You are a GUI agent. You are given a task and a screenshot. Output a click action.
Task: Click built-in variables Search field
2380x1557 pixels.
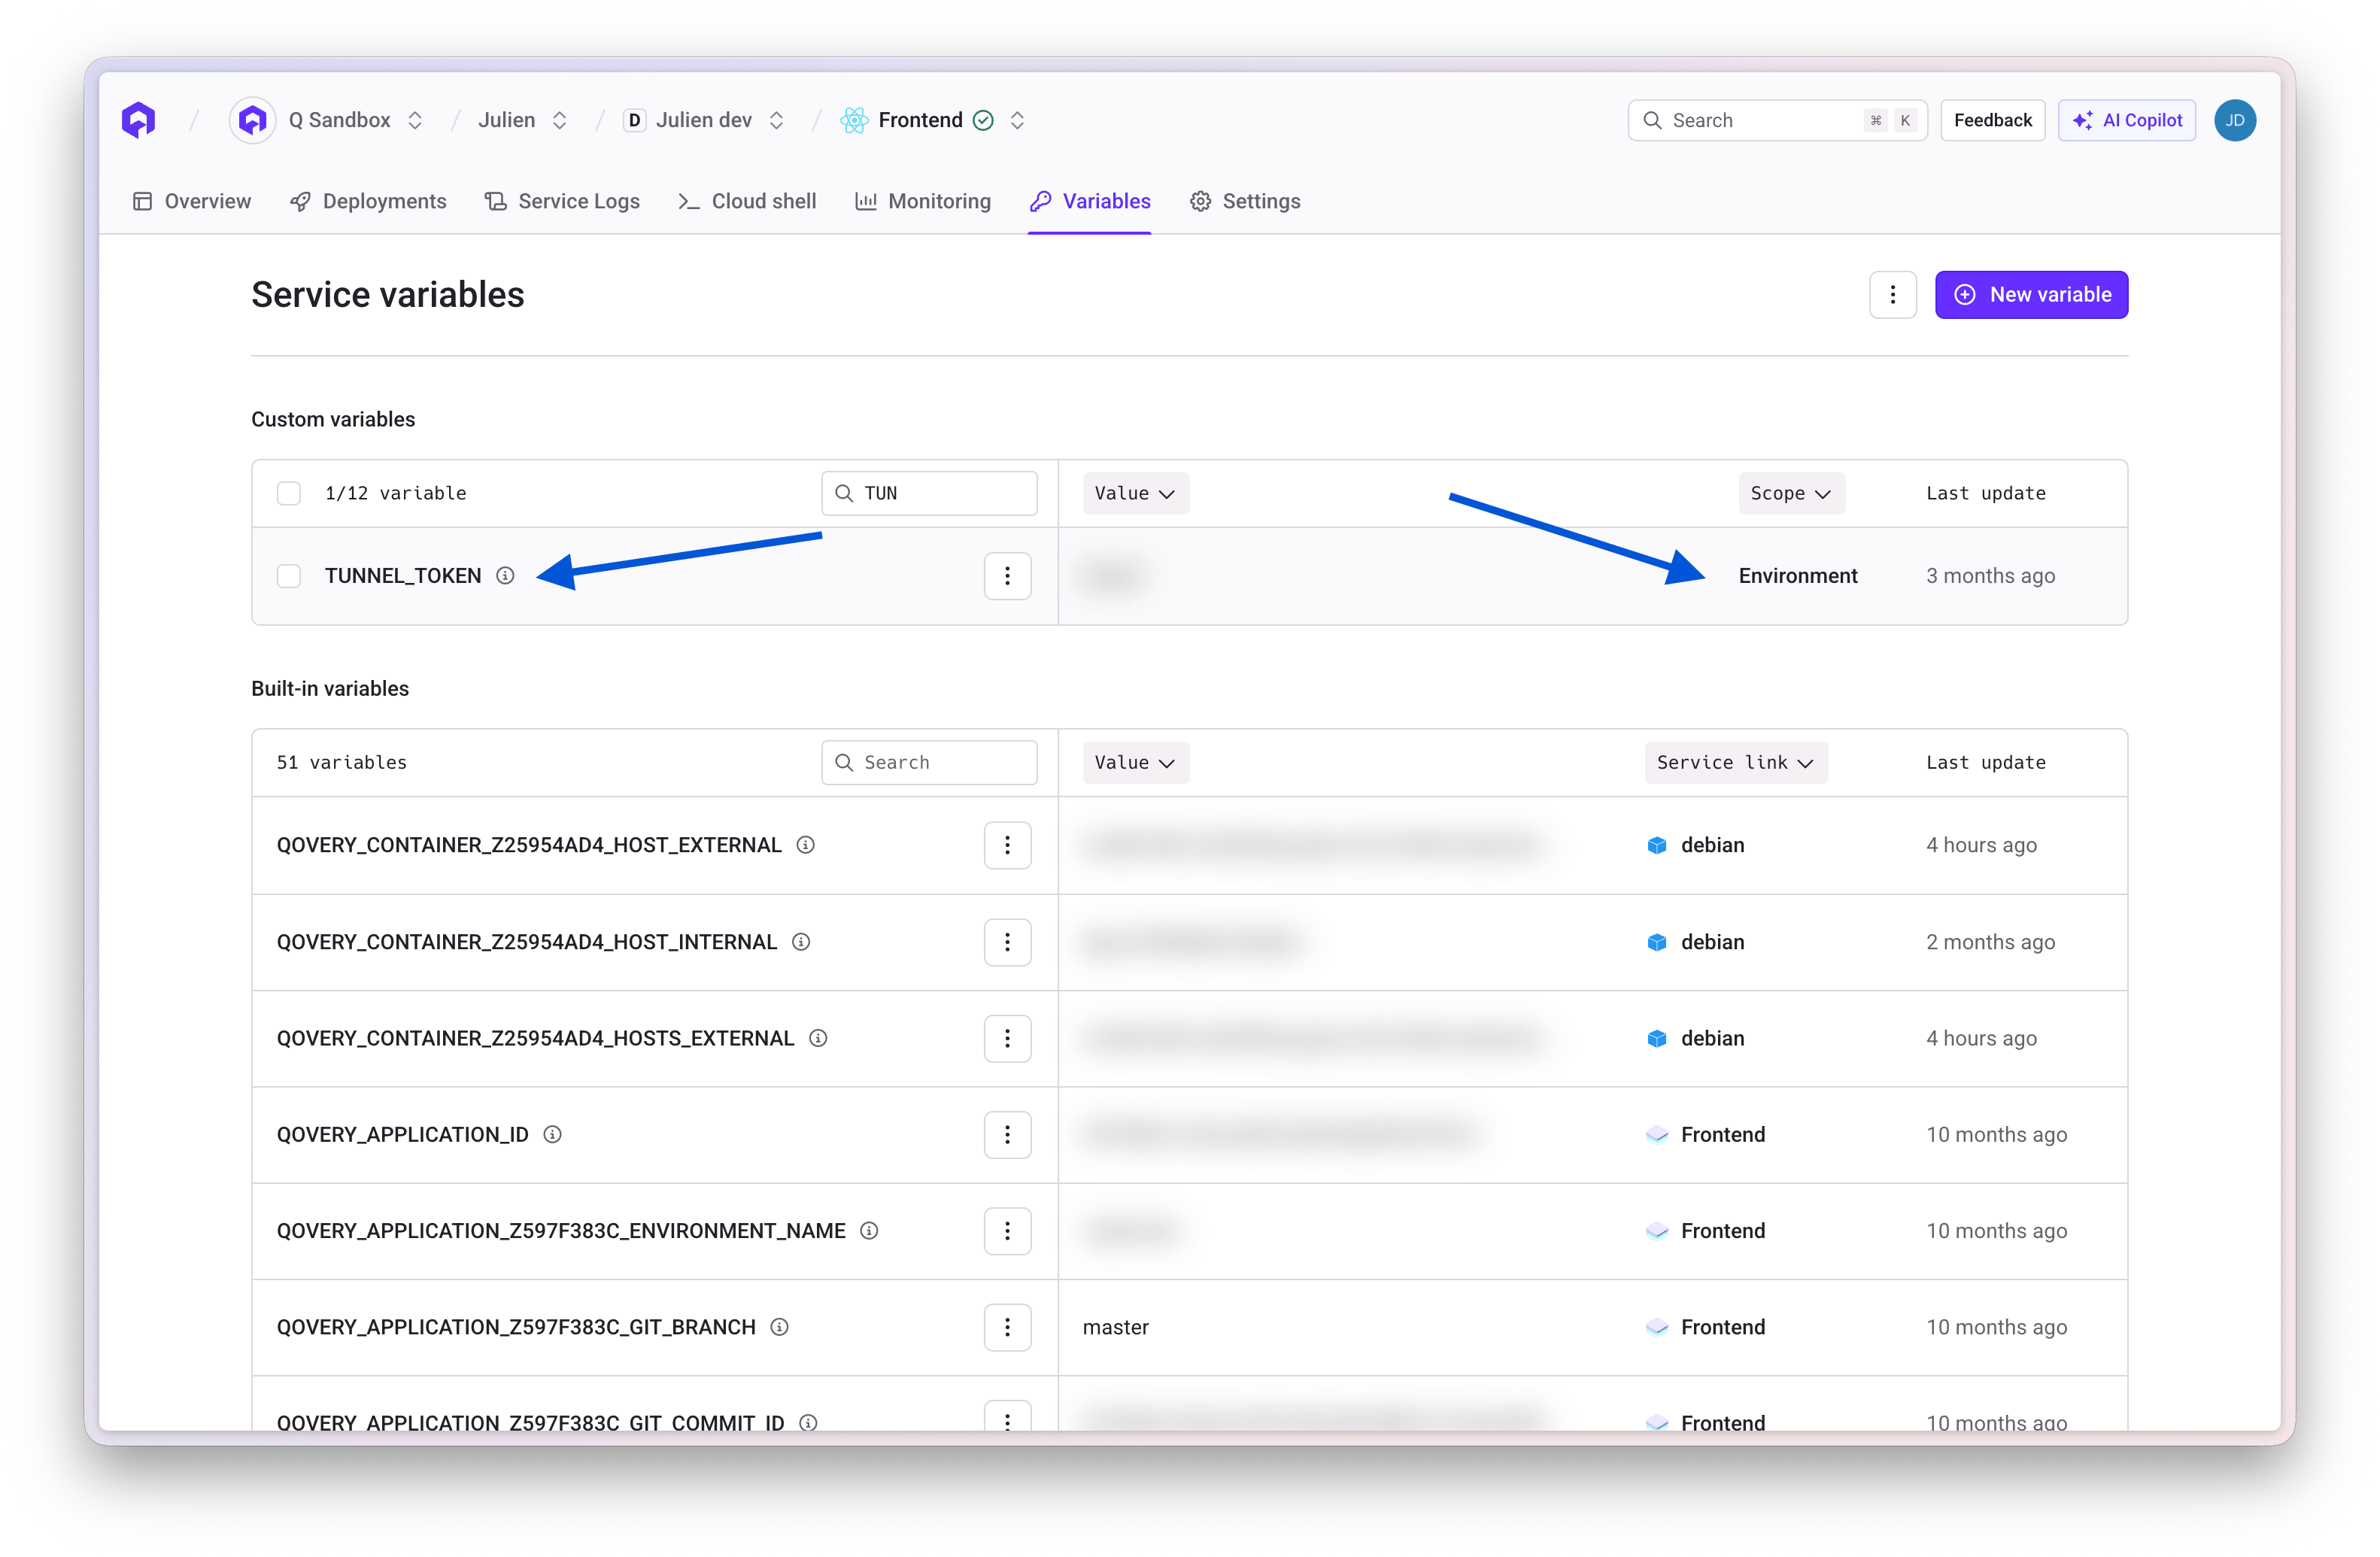(x=929, y=762)
